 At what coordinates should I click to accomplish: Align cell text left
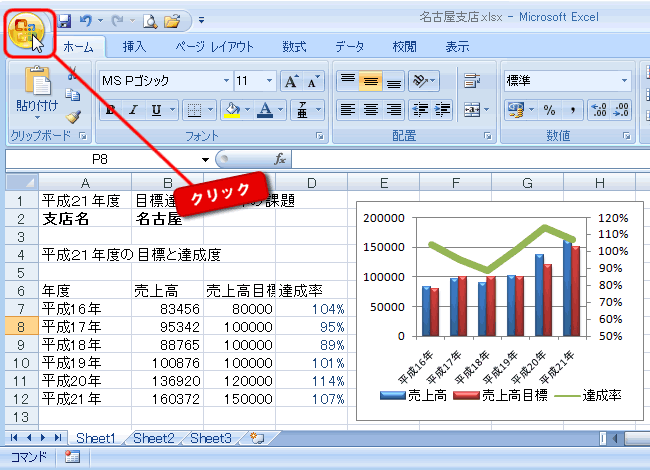348,110
